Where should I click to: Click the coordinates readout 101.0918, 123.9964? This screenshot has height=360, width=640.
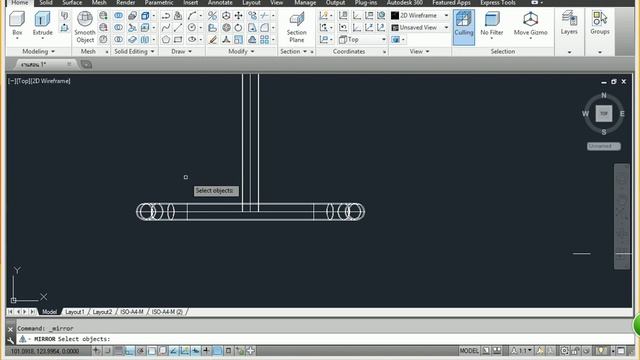coord(45,351)
